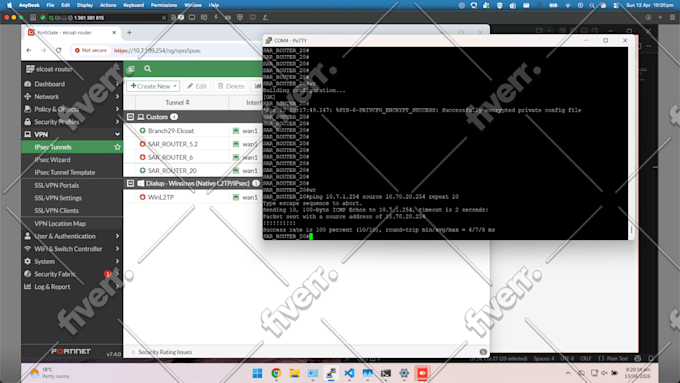
Task: Select the WinL2TP tunnel row
Action: tap(193, 197)
